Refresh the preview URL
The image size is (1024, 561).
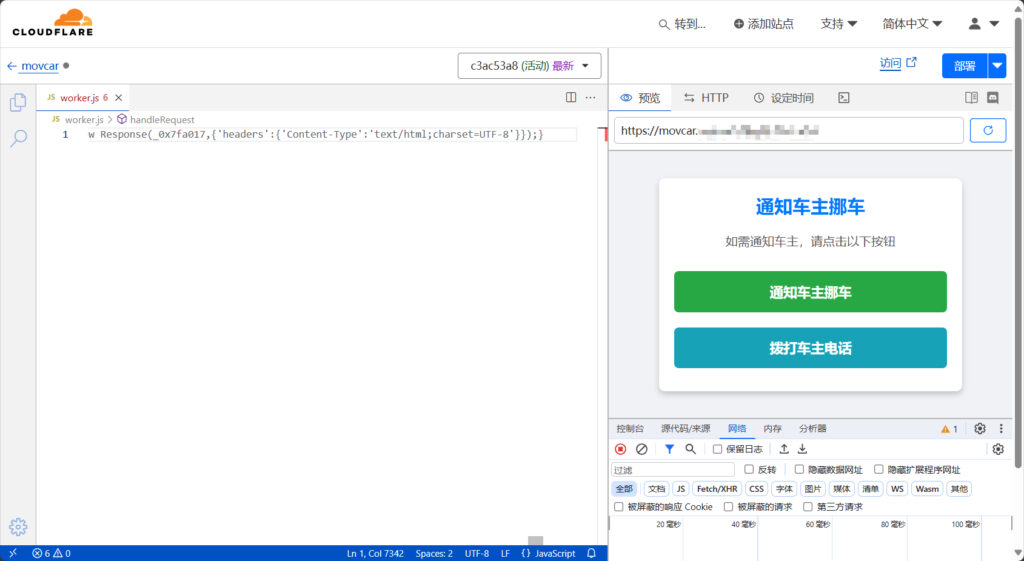tap(987, 131)
